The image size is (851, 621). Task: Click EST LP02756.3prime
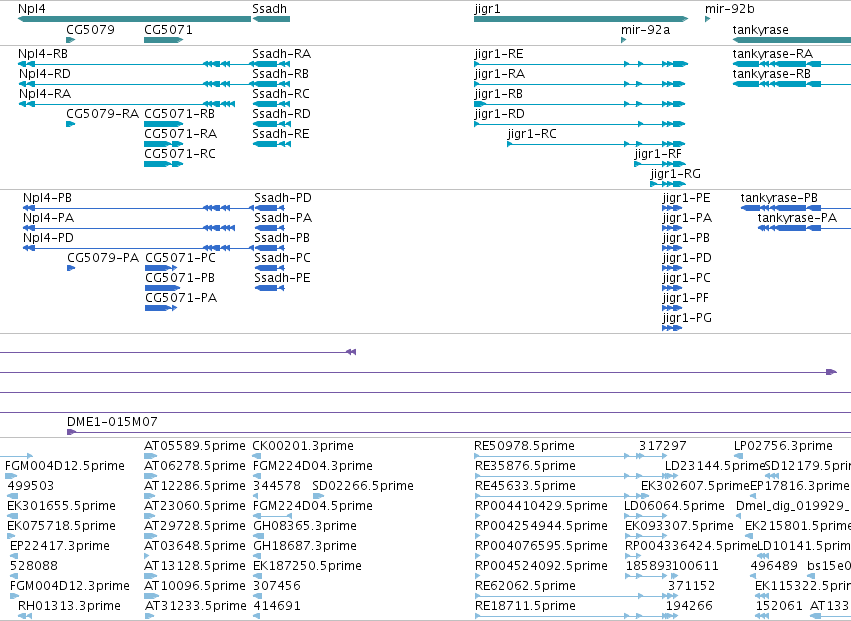coord(739,456)
